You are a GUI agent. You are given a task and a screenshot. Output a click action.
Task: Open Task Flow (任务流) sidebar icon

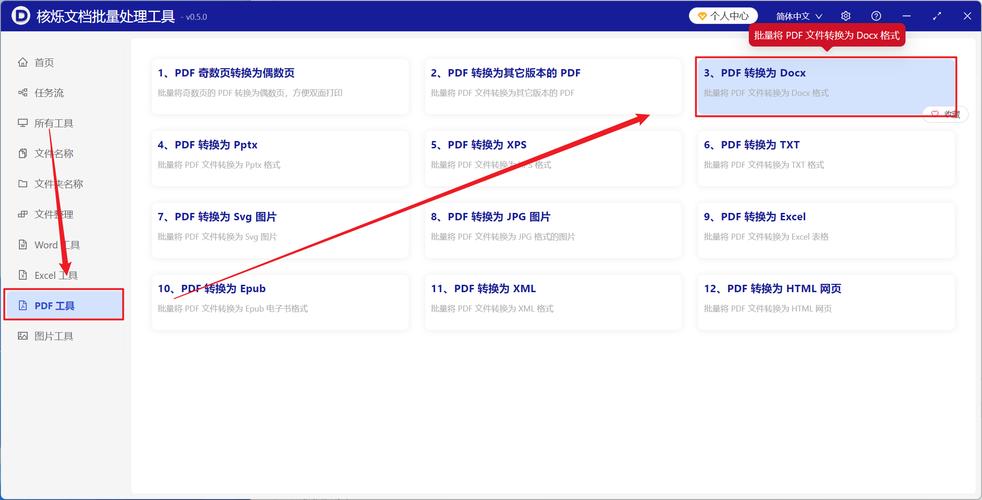pos(23,93)
